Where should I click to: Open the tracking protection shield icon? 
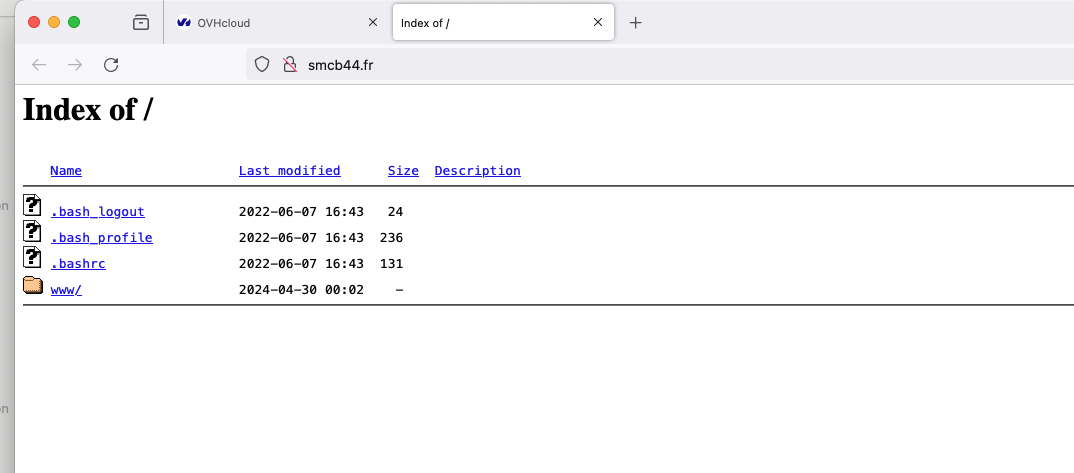tap(262, 64)
